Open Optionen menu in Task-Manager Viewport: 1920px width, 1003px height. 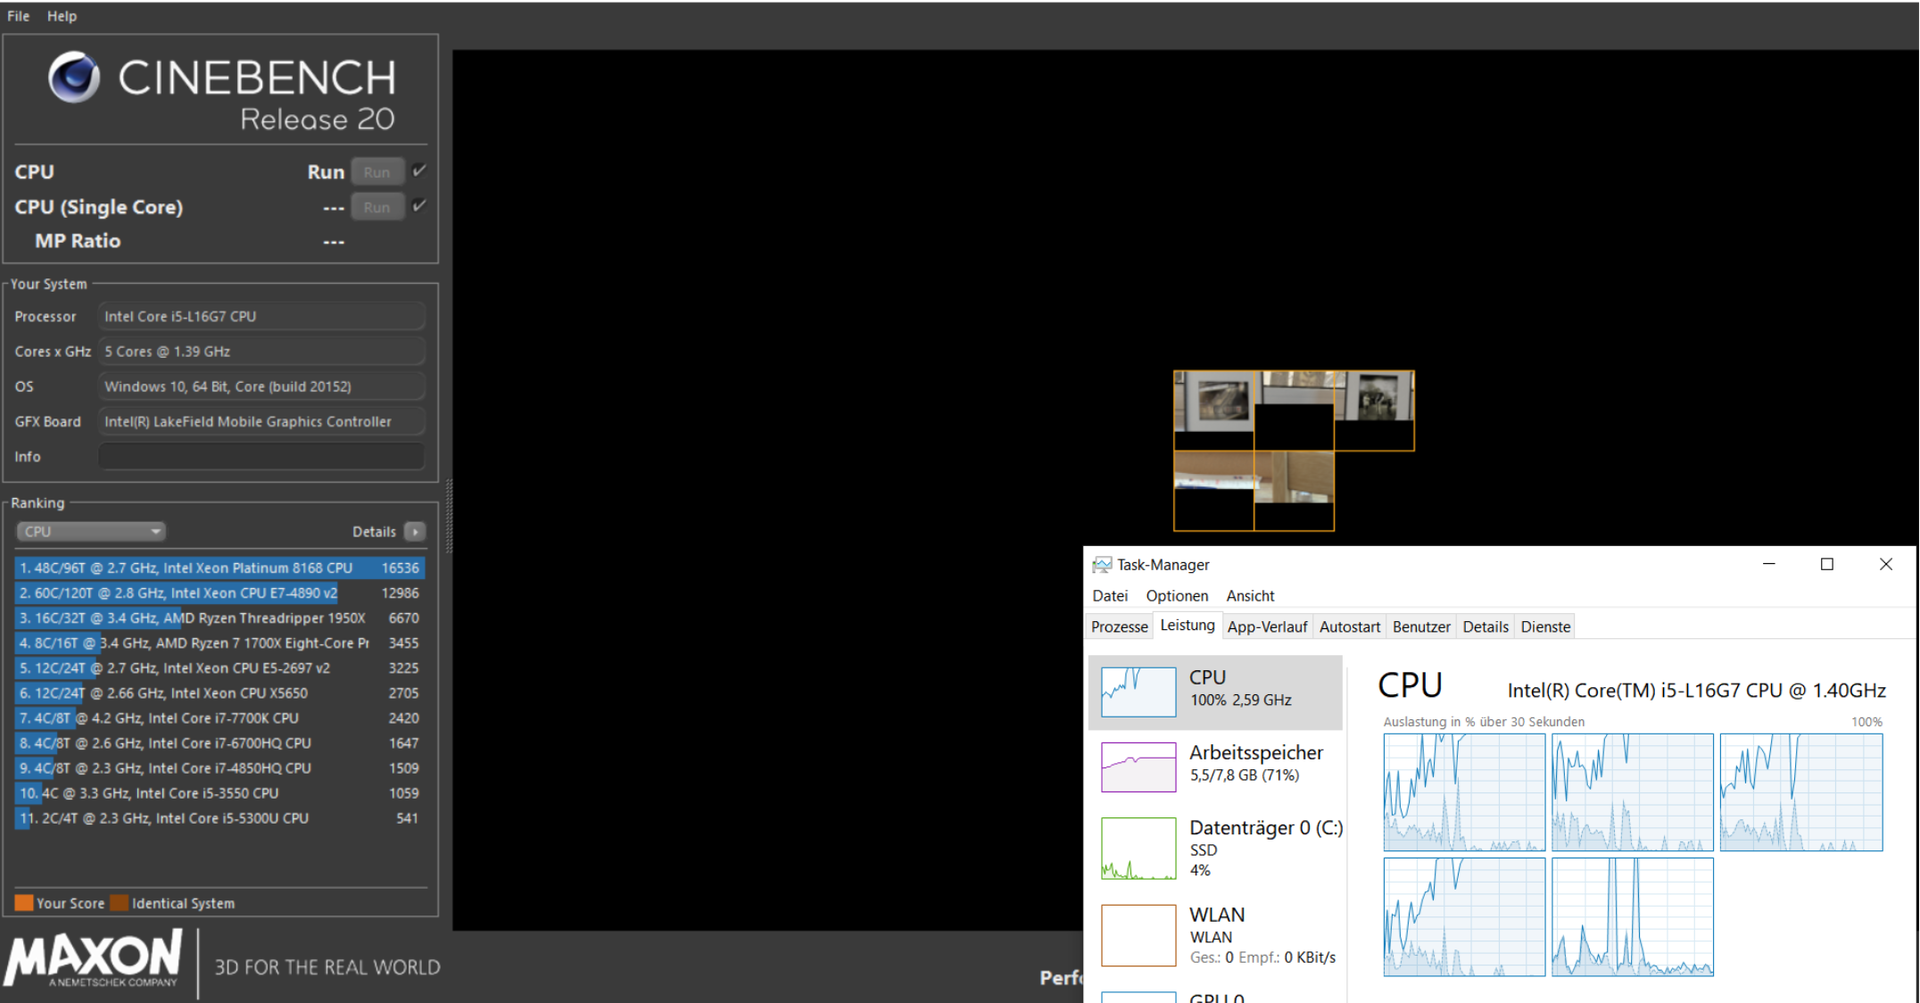tap(1177, 596)
